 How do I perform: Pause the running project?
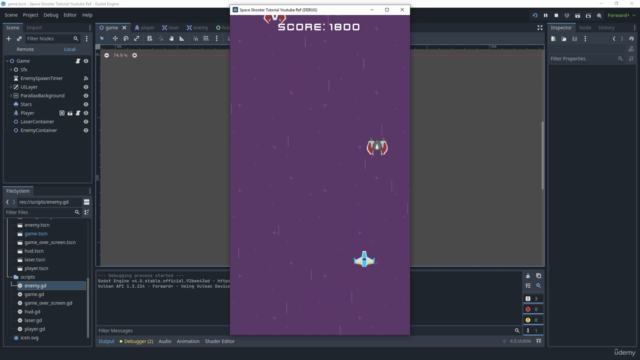coord(546,16)
